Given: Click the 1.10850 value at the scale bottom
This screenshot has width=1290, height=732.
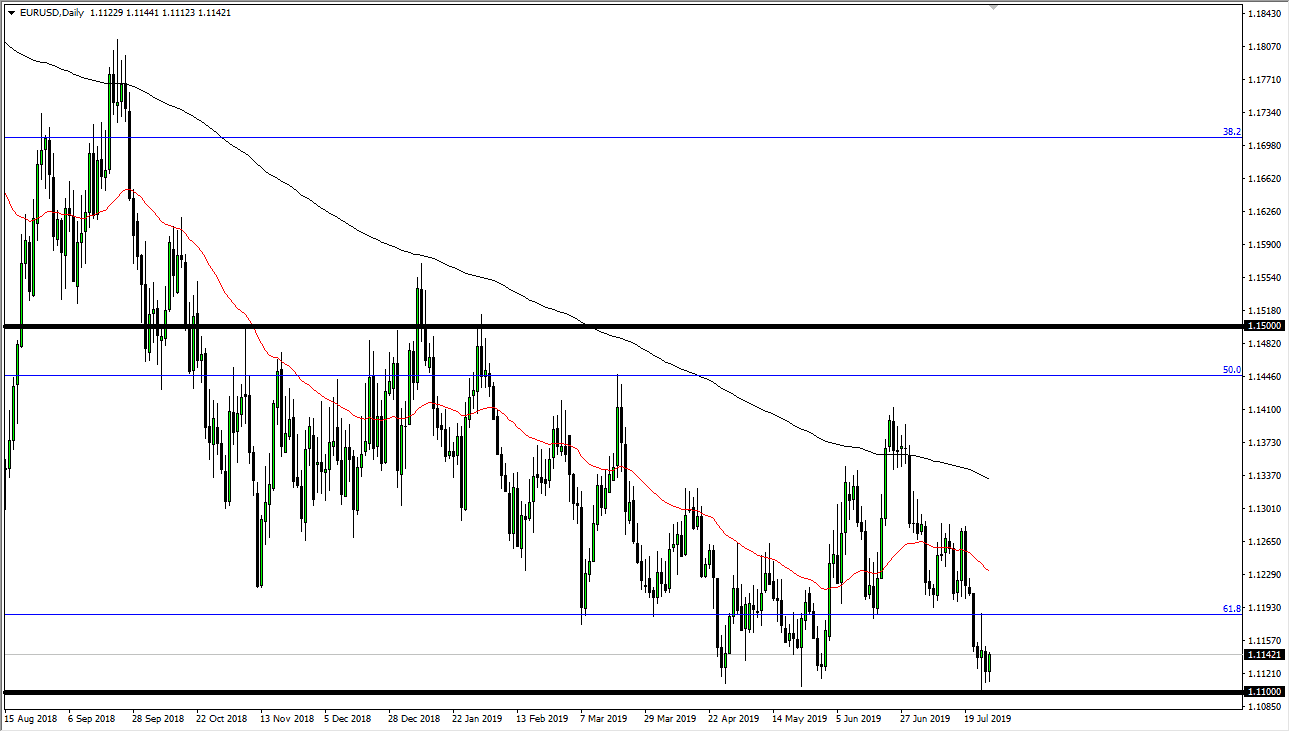Looking at the screenshot, I should (x=1263, y=706).
